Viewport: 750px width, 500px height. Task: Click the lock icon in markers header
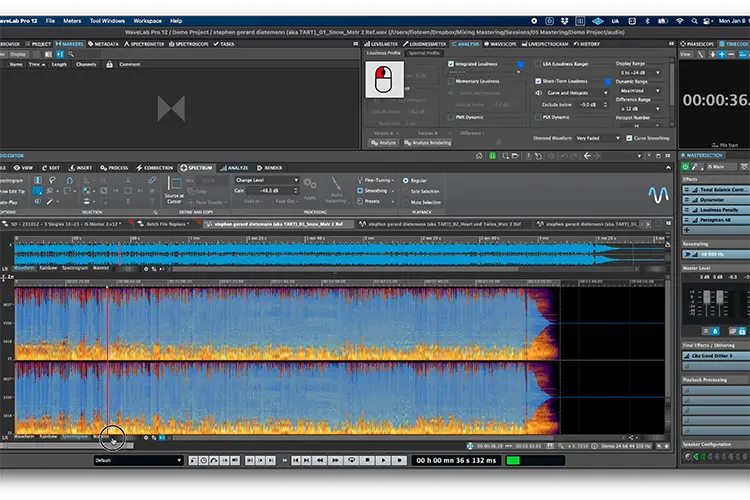point(109,64)
